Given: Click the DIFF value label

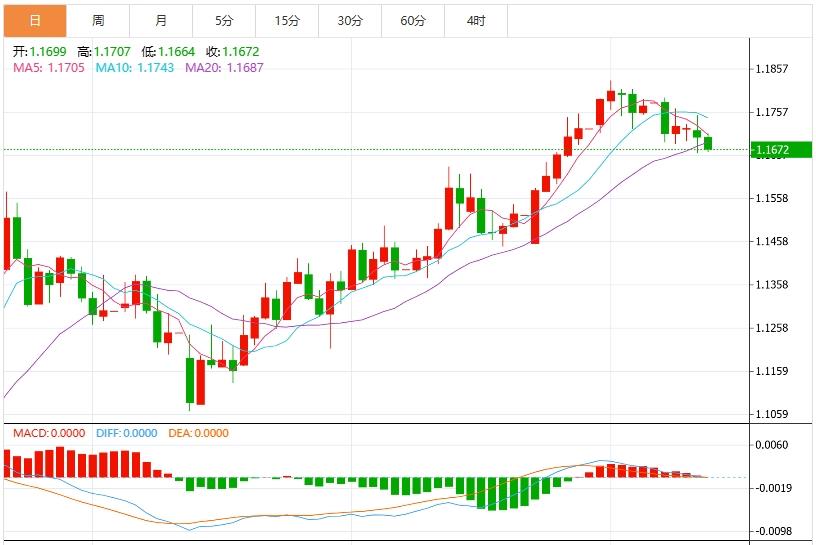Looking at the screenshot, I should point(126,433).
